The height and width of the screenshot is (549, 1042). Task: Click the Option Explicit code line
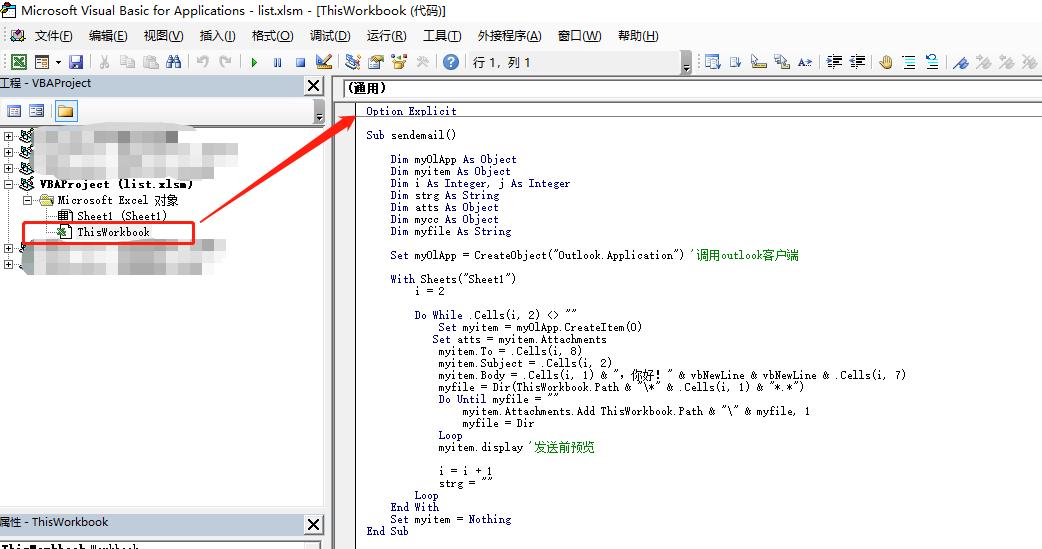pyautogui.click(x=411, y=111)
